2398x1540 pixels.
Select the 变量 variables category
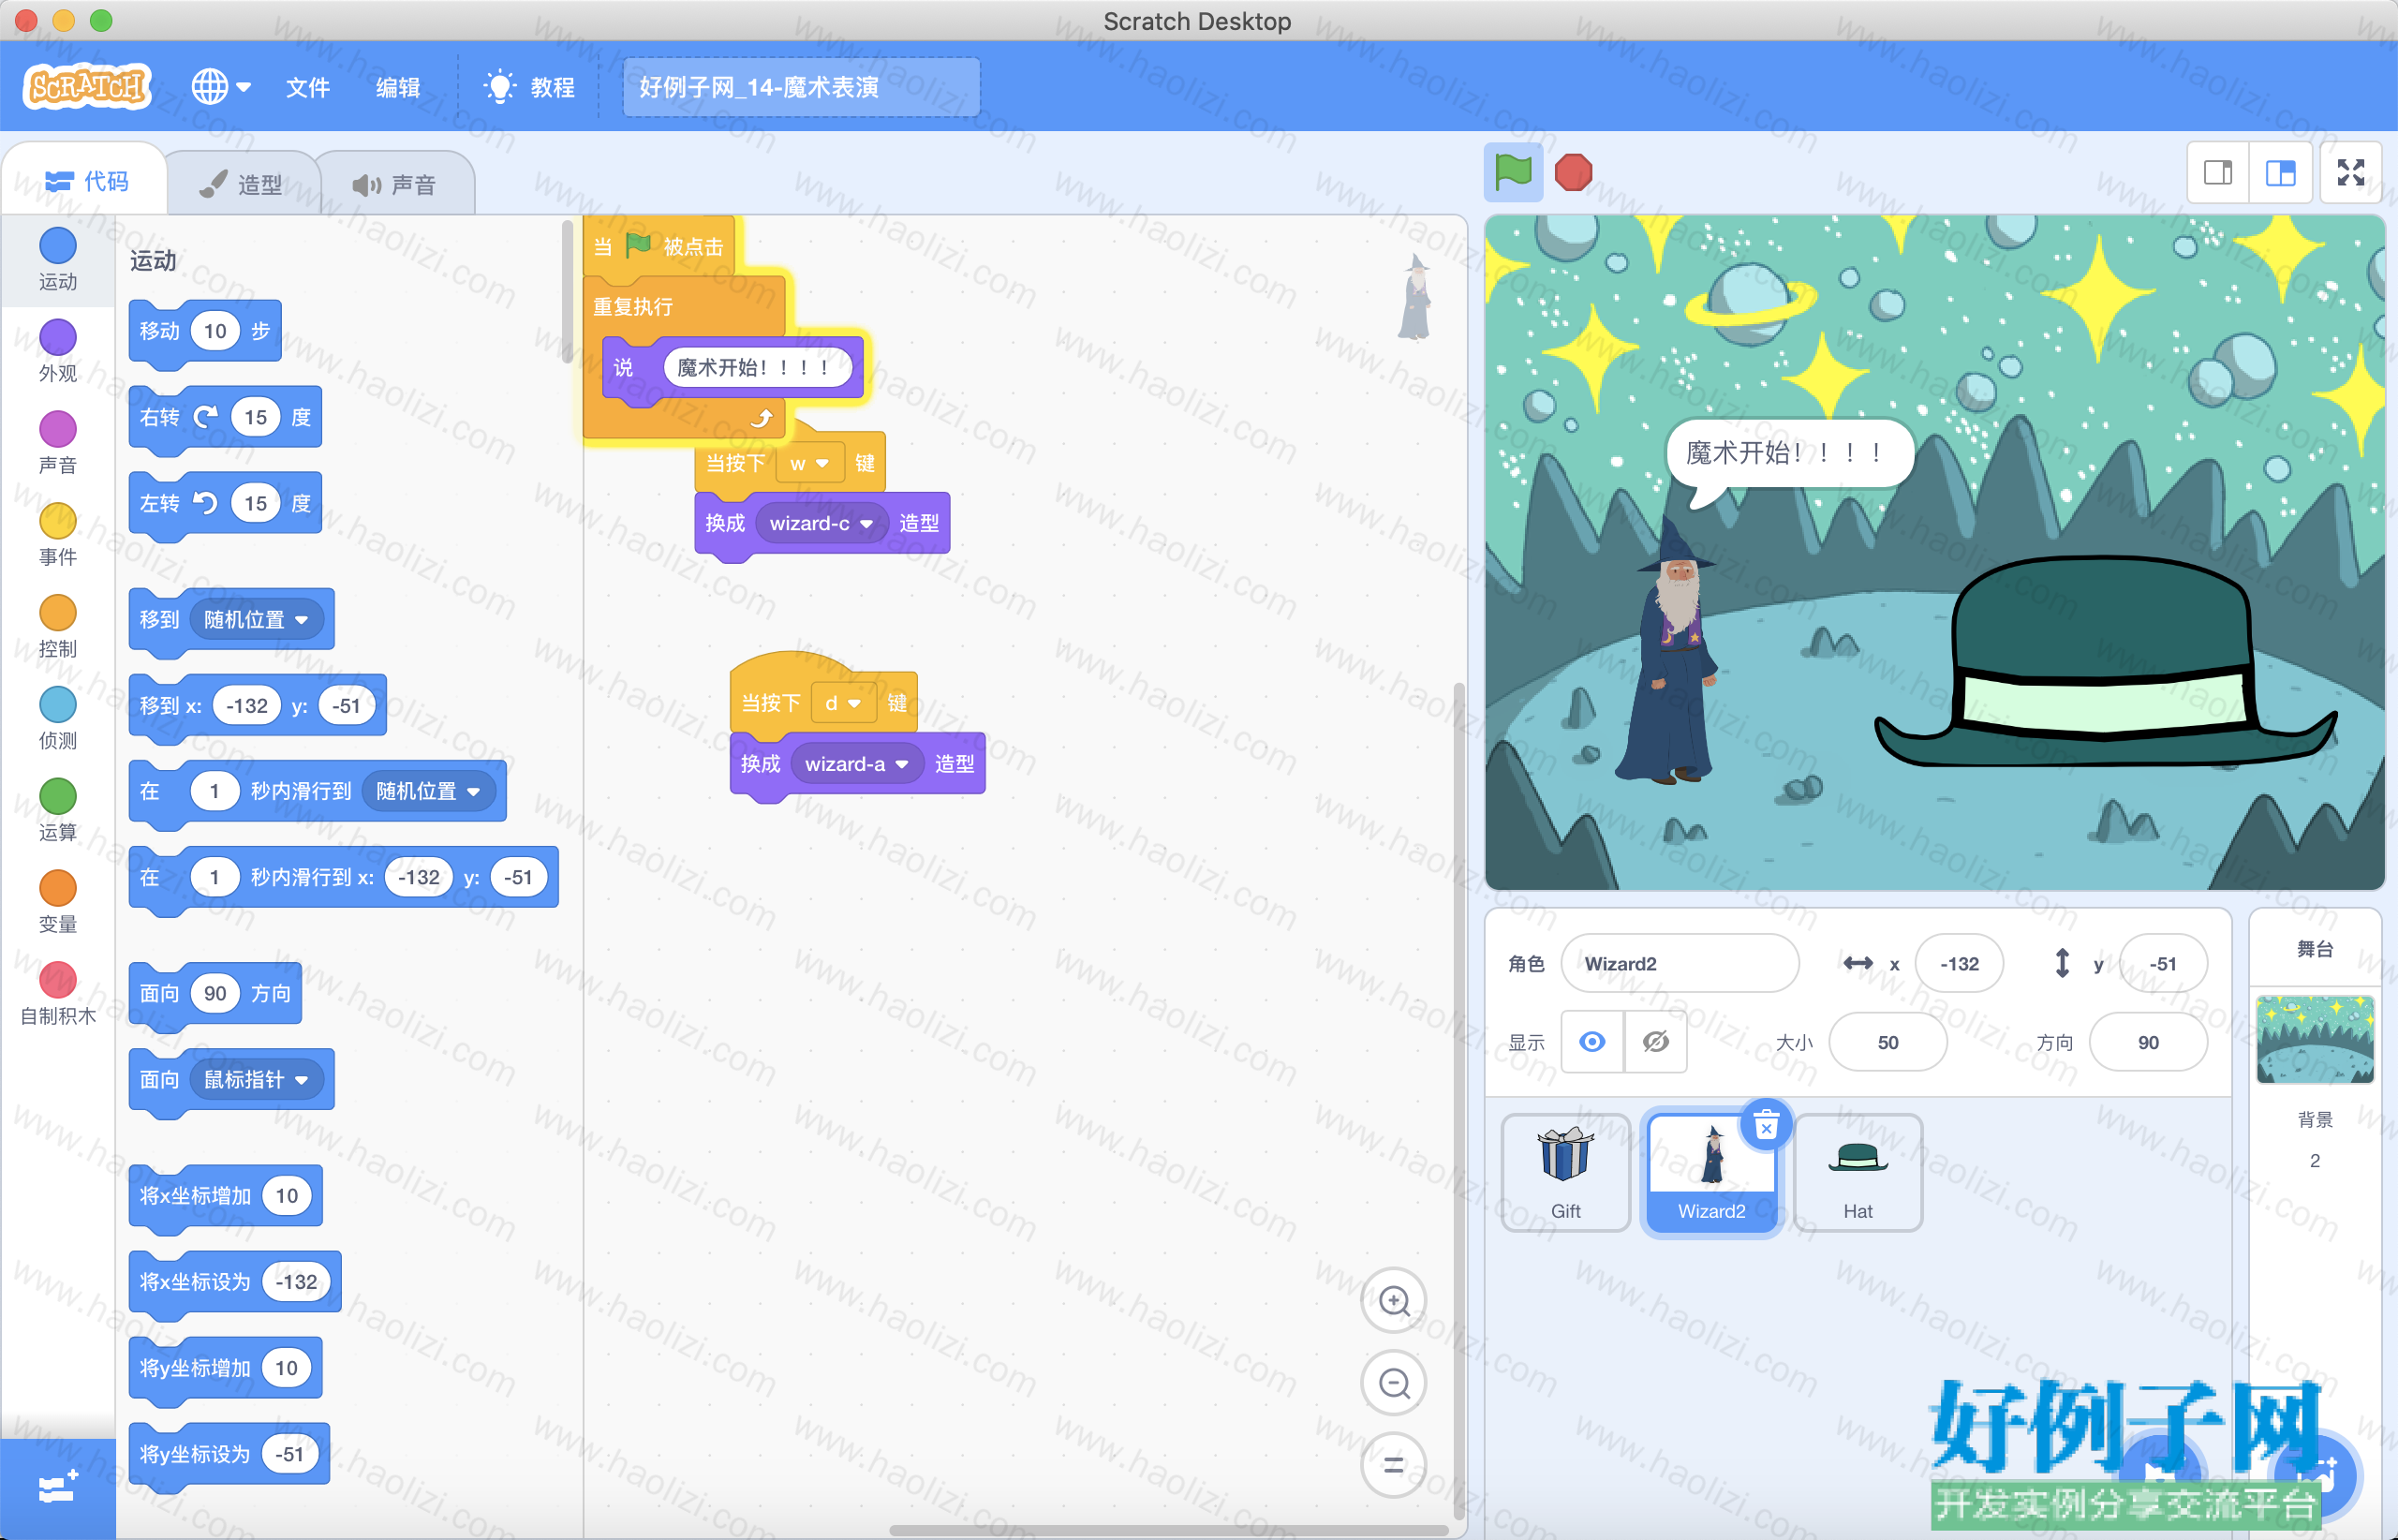point(58,902)
